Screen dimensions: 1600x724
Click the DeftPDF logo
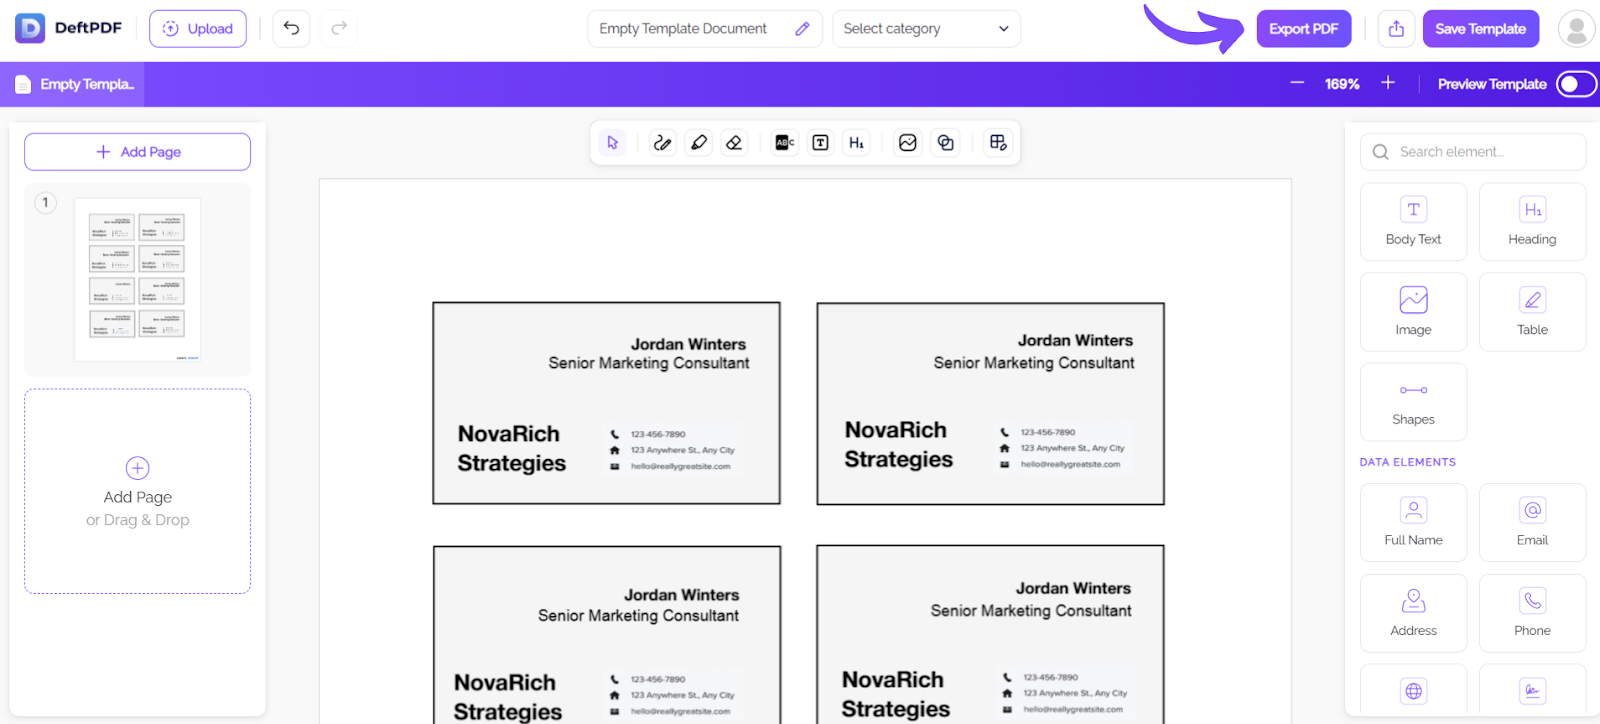pyautogui.click(x=68, y=28)
